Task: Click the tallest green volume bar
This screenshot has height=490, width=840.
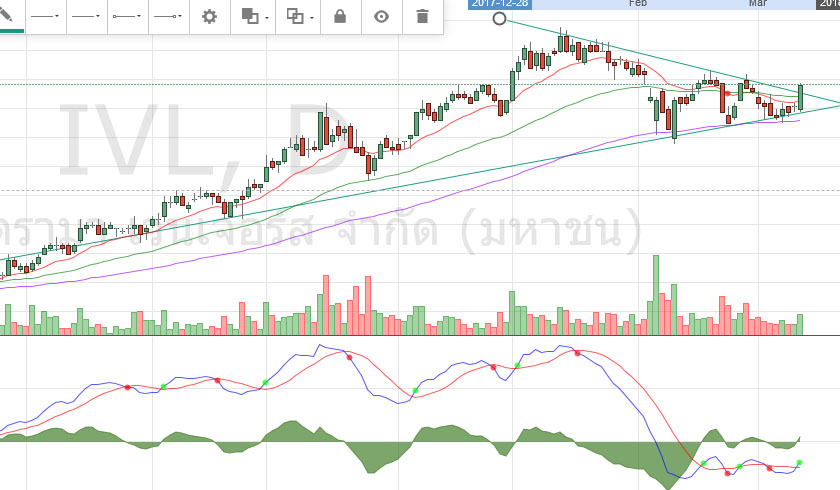Action: point(656,295)
